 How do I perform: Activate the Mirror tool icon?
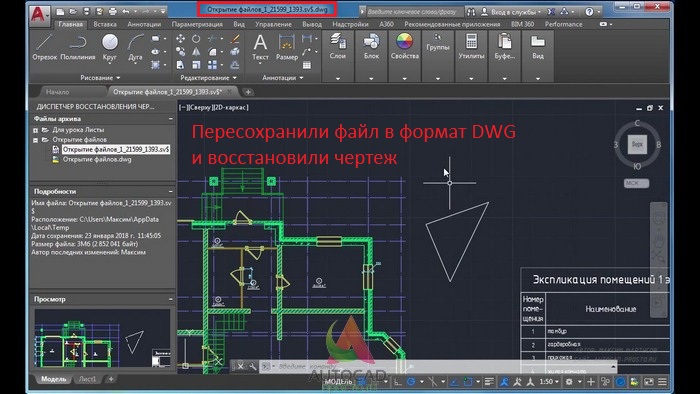click(x=196, y=52)
